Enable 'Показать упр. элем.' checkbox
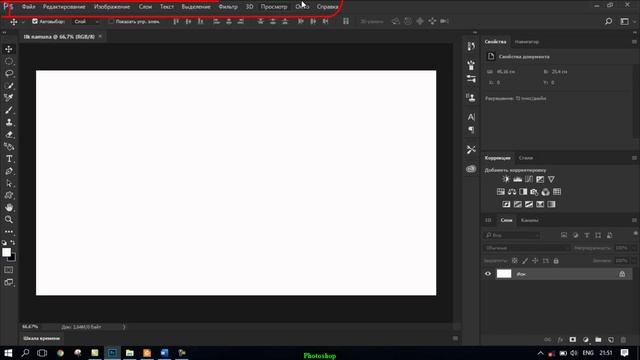This screenshot has width=640, height=360. coord(111,21)
